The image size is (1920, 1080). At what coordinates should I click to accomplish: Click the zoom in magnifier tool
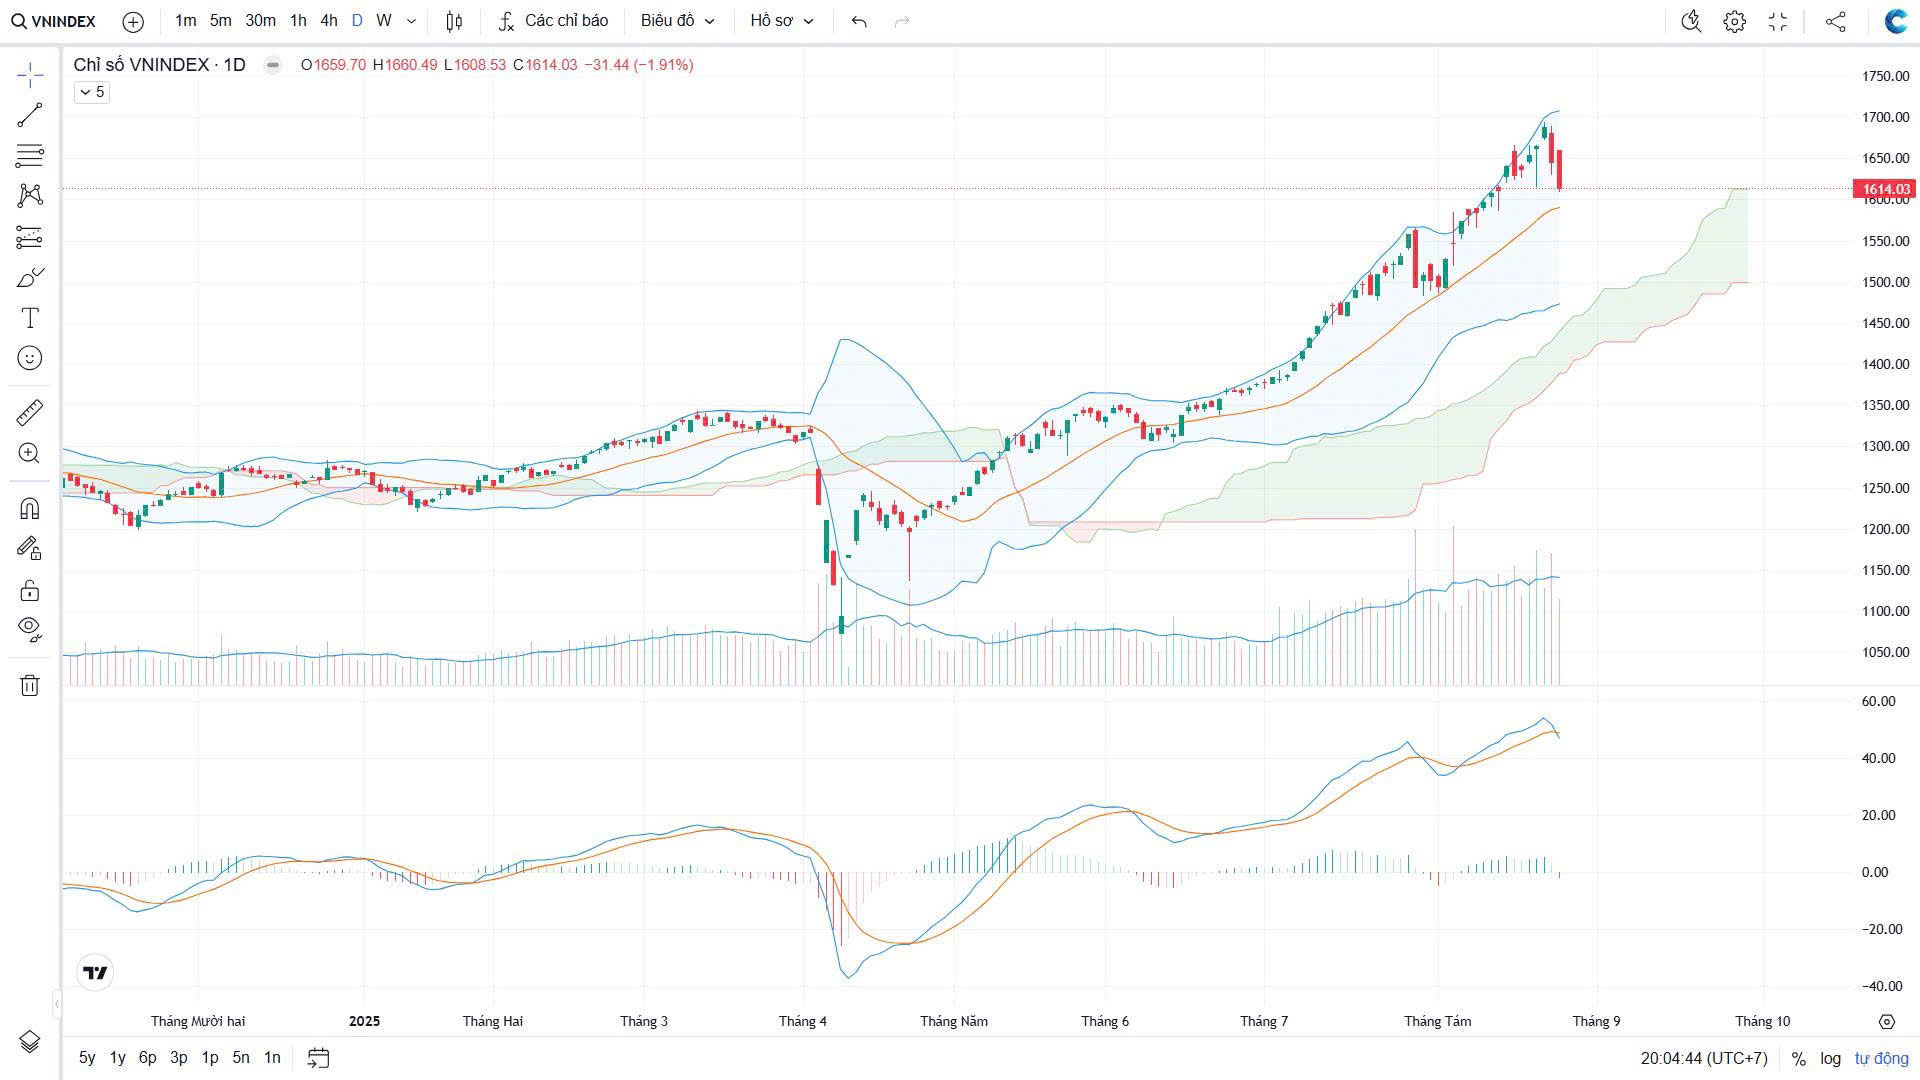30,453
